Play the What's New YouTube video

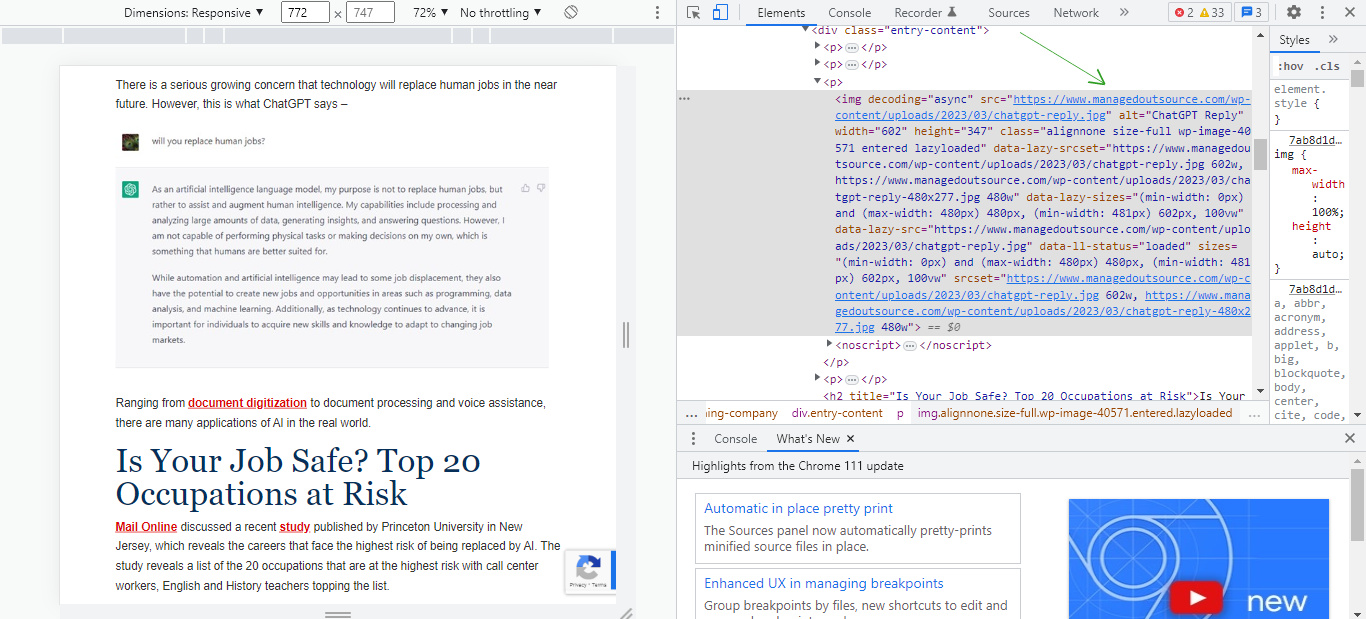coord(1198,599)
